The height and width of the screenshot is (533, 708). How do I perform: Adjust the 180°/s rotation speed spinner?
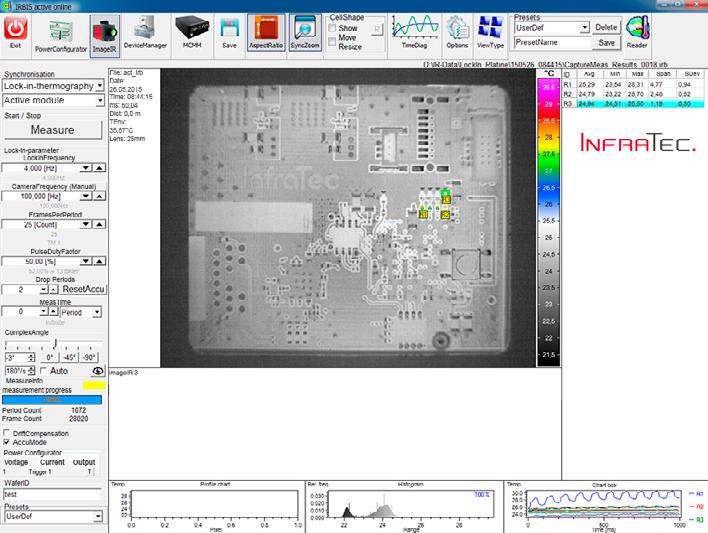pos(31,371)
